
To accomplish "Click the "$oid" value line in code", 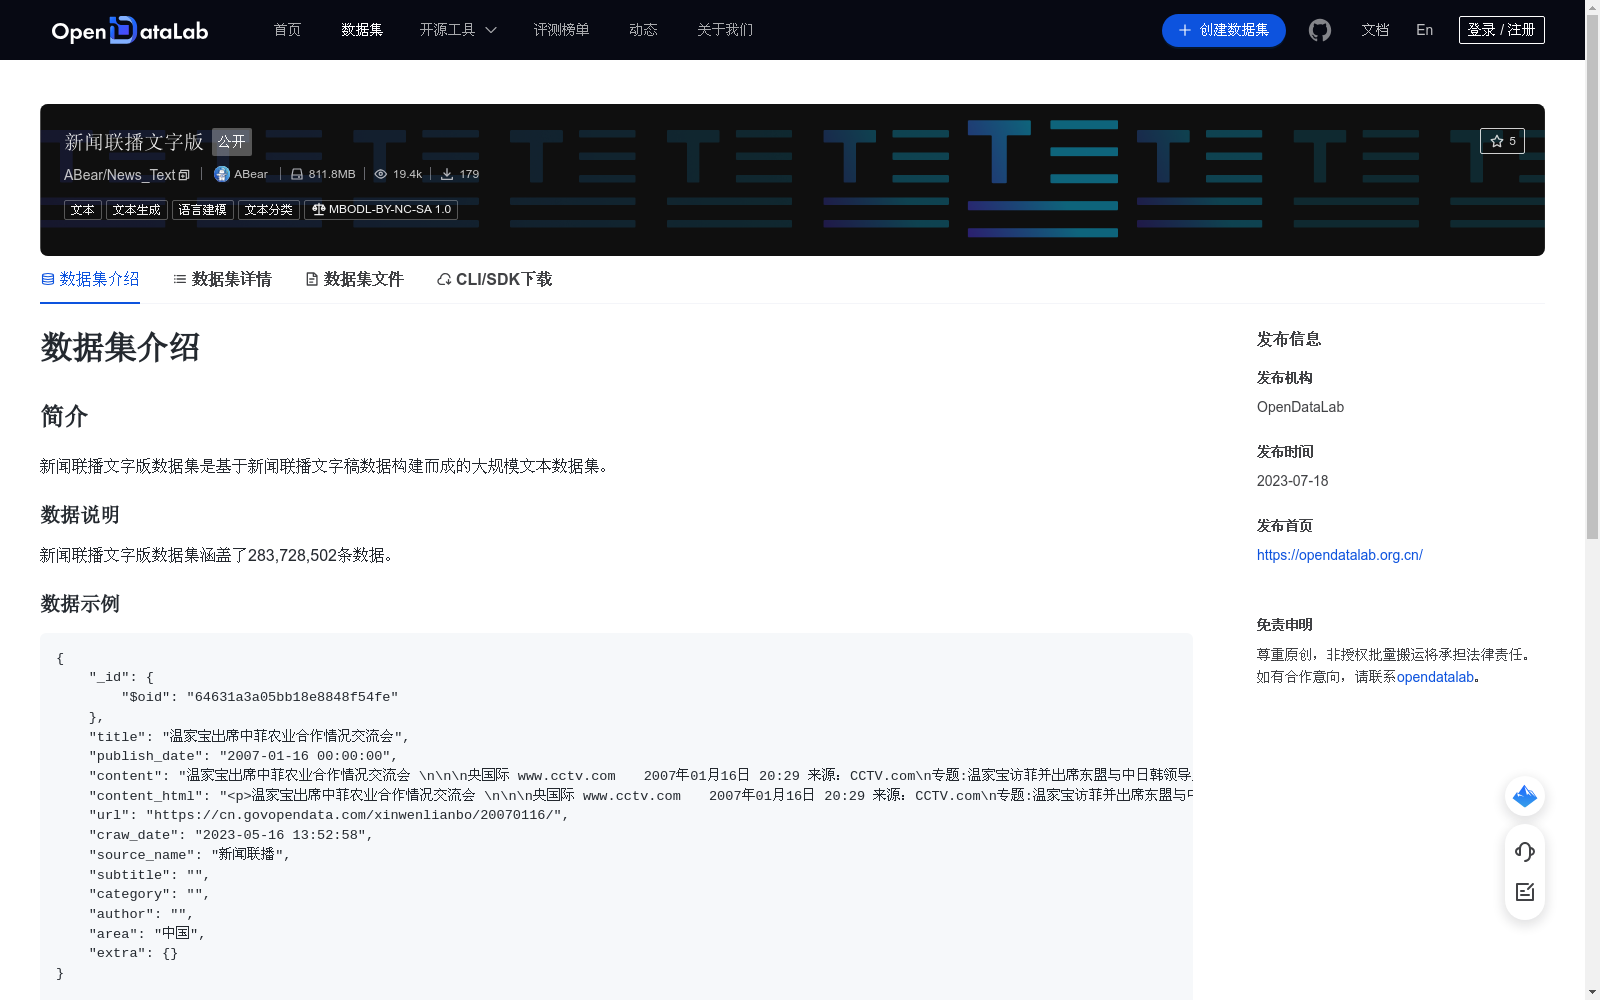I will point(260,697).
